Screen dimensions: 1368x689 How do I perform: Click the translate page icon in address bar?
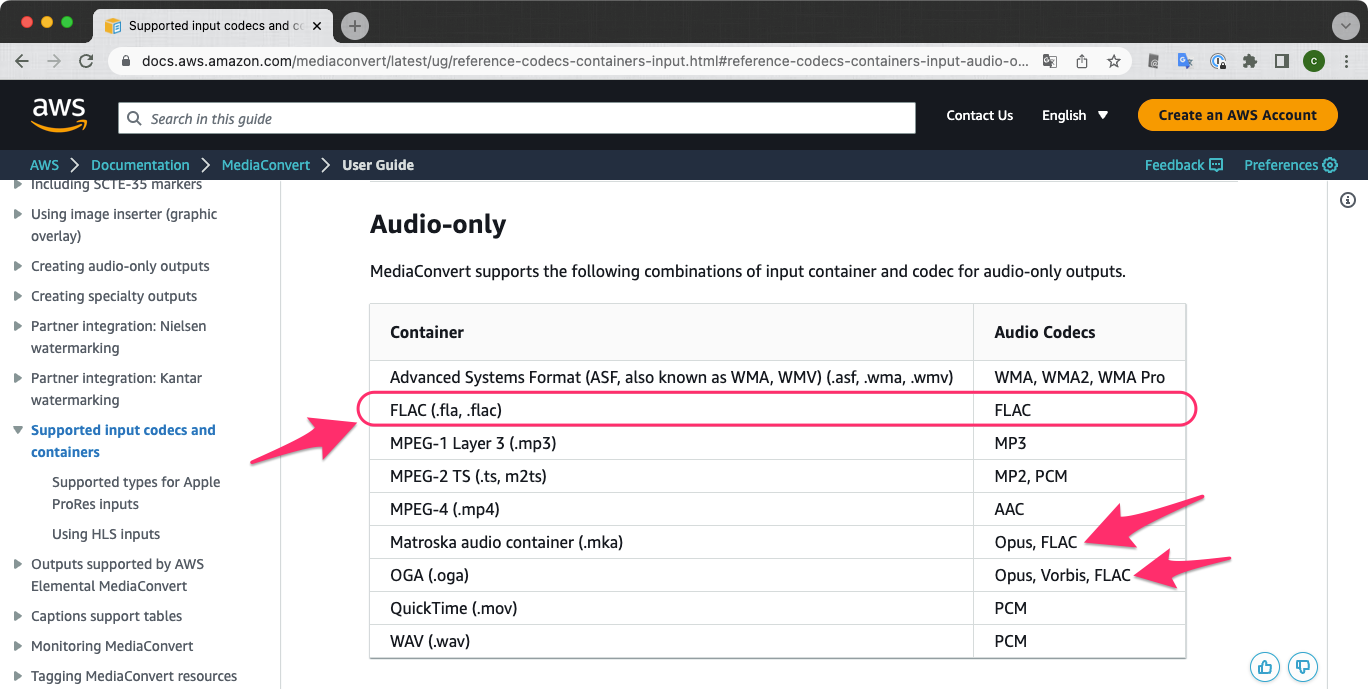pos(1049,61)
